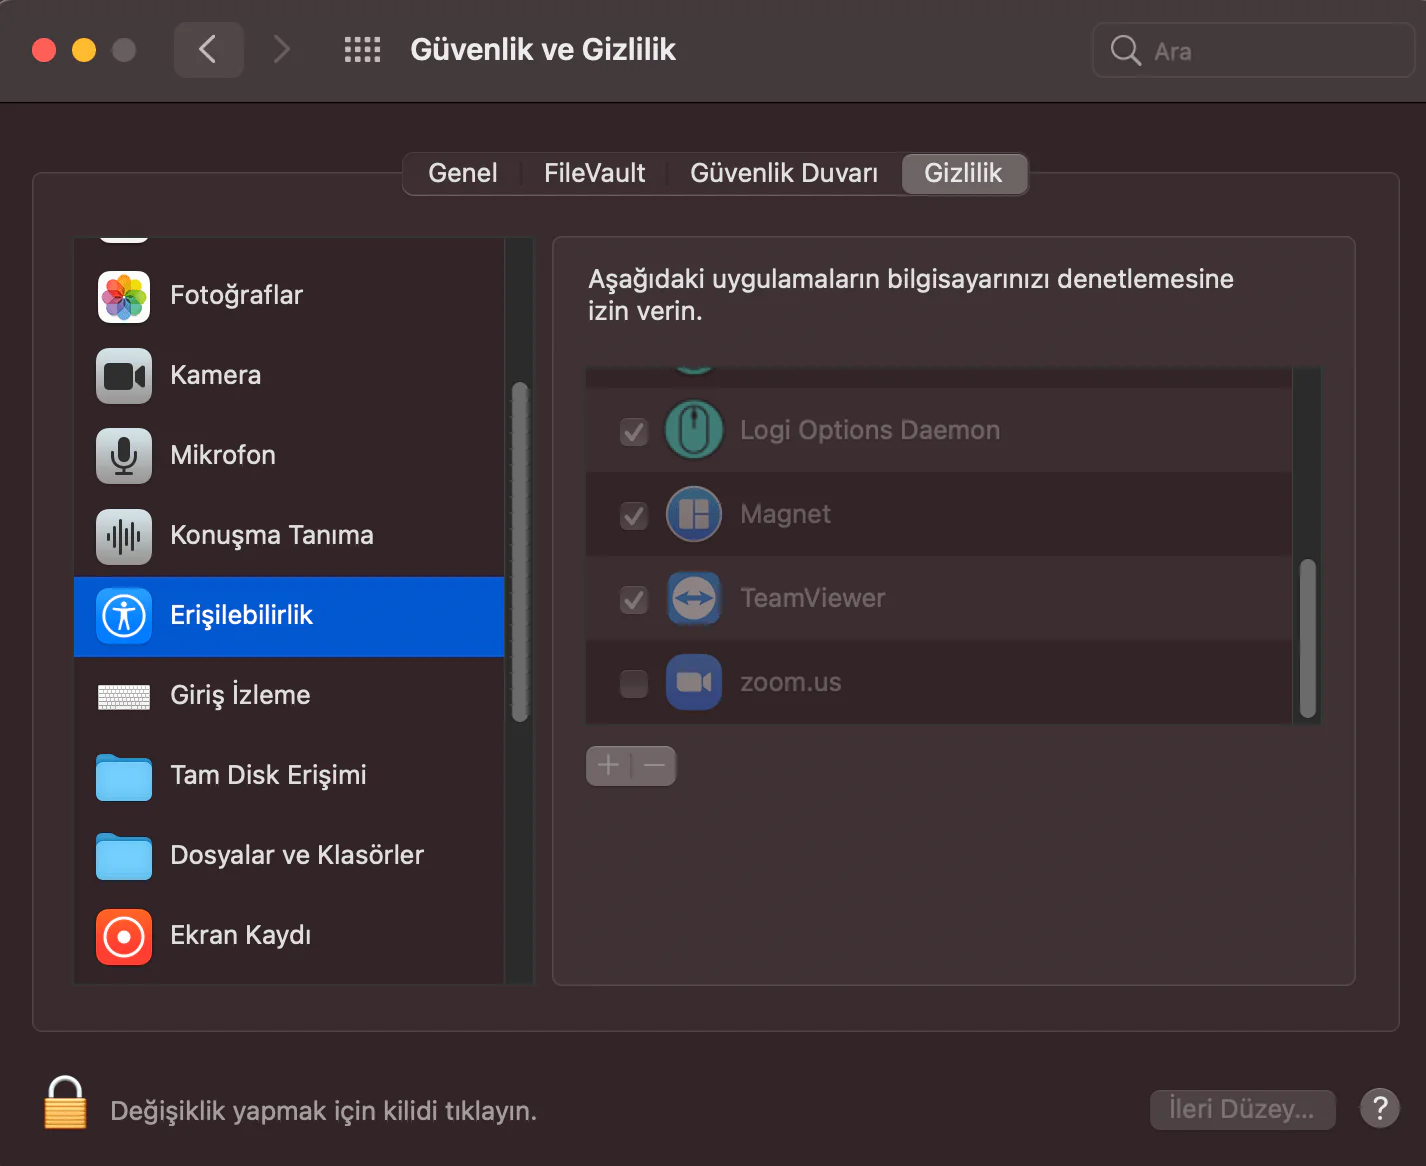Select Tam Disk Erişimi category
Image resolution: width=1426 pixels, height=1166 pixels.
tap(289, 776)
